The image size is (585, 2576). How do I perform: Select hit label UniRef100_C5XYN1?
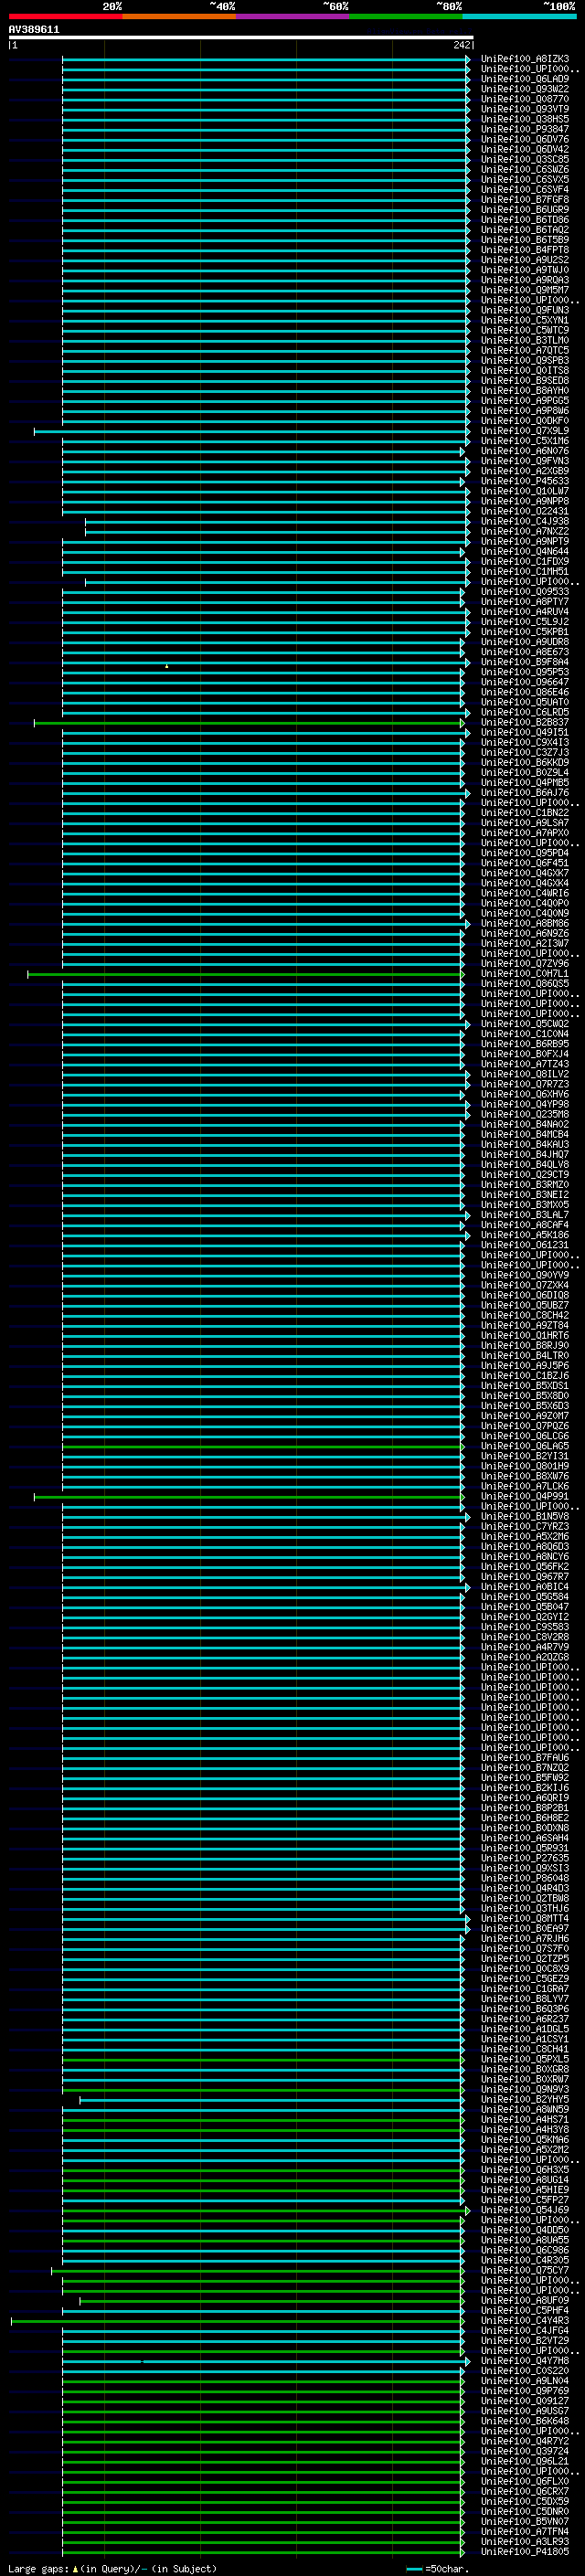525,320
